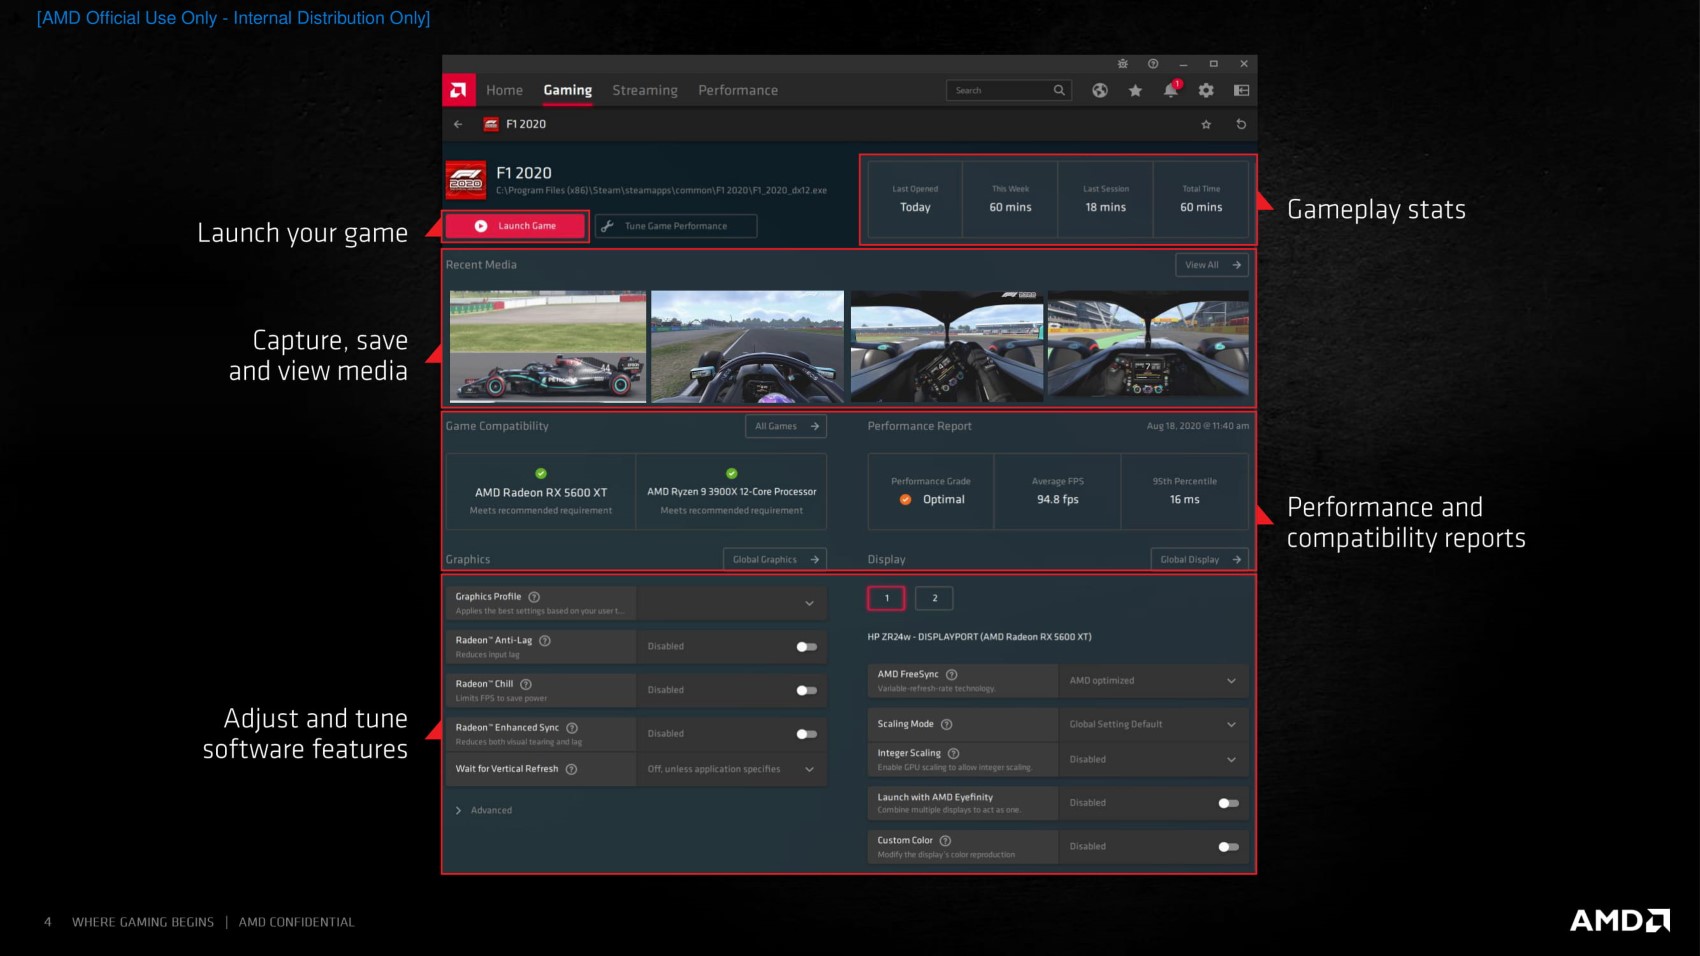Click the F1 2020 breadcrumb icon
The width and height of the screenshot is (1700, 956).
pyautogui.click(x=491, y=124)
